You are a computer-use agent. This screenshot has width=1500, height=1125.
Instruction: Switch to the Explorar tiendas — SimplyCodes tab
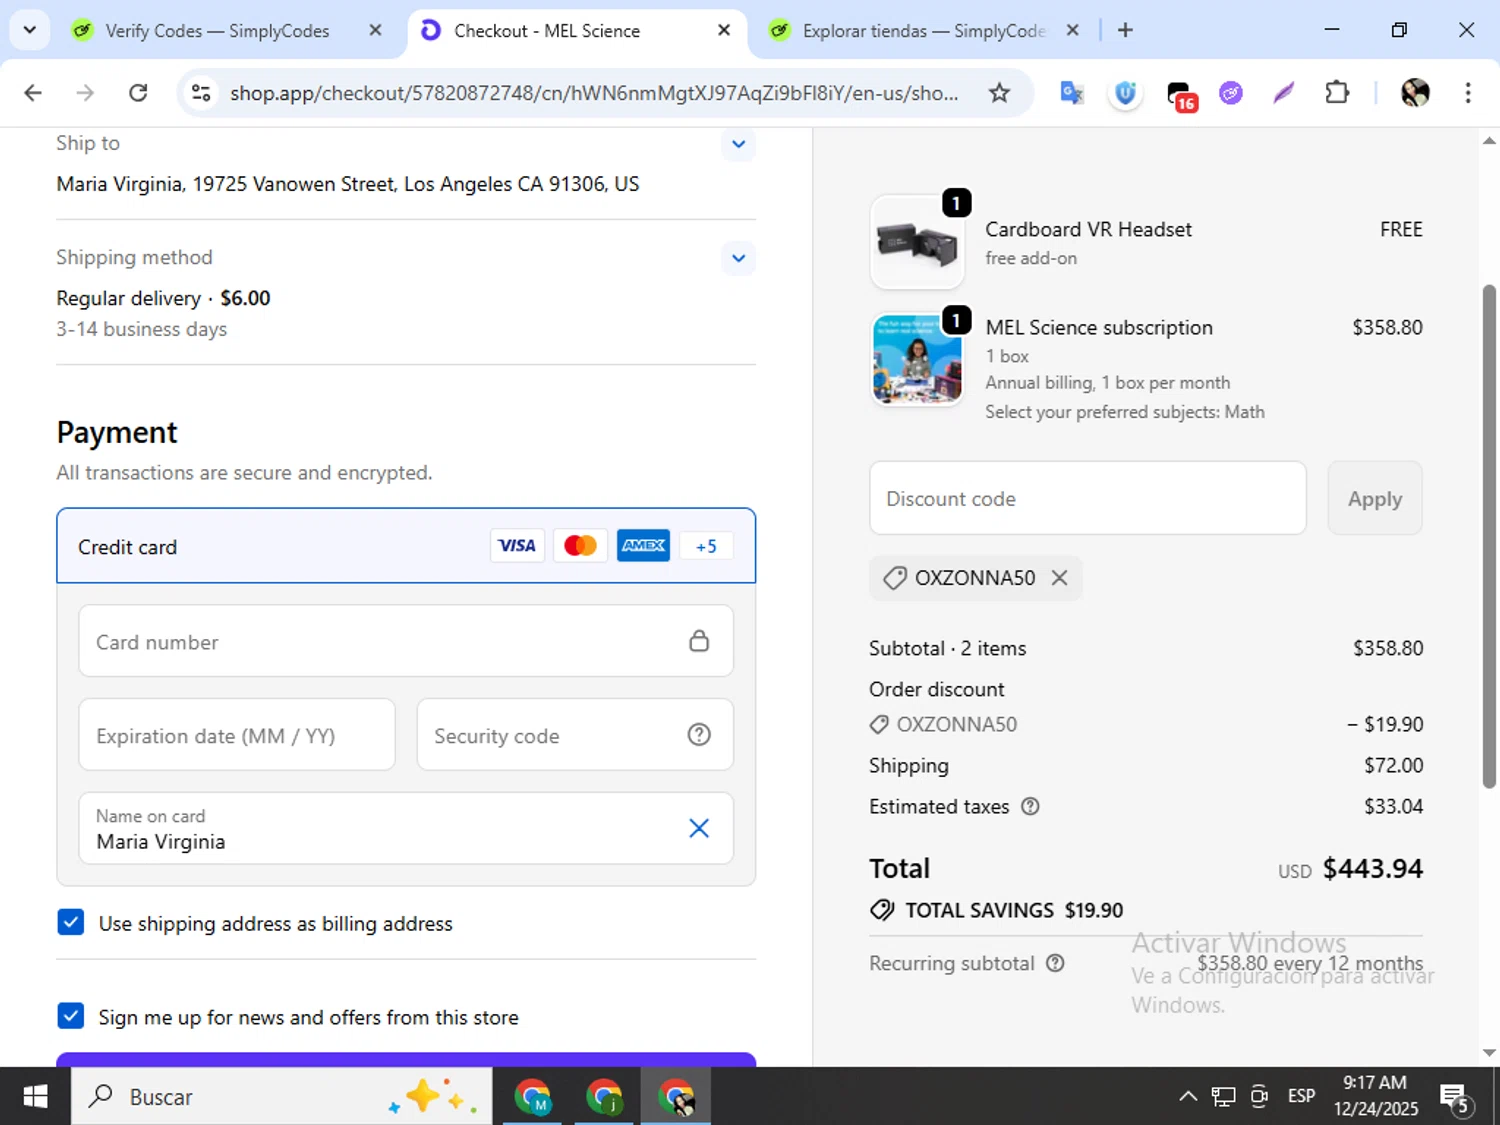[x=924, y=31]
